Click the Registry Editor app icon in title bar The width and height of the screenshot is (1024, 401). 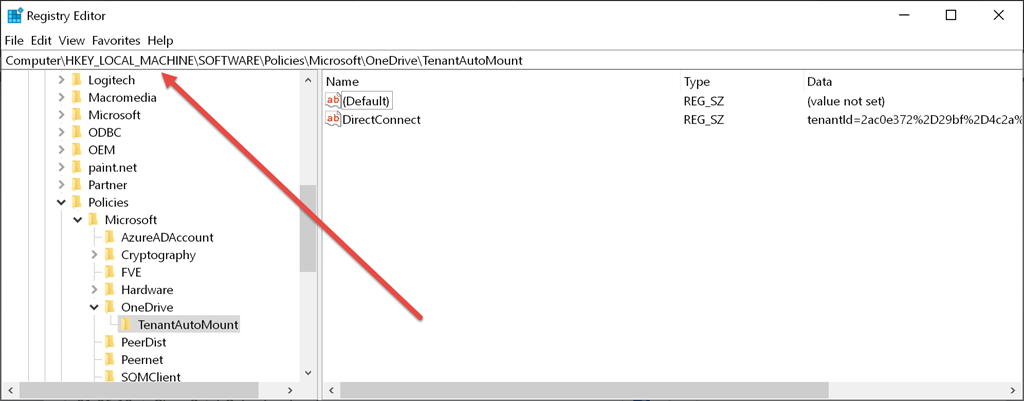click(15, 15)
